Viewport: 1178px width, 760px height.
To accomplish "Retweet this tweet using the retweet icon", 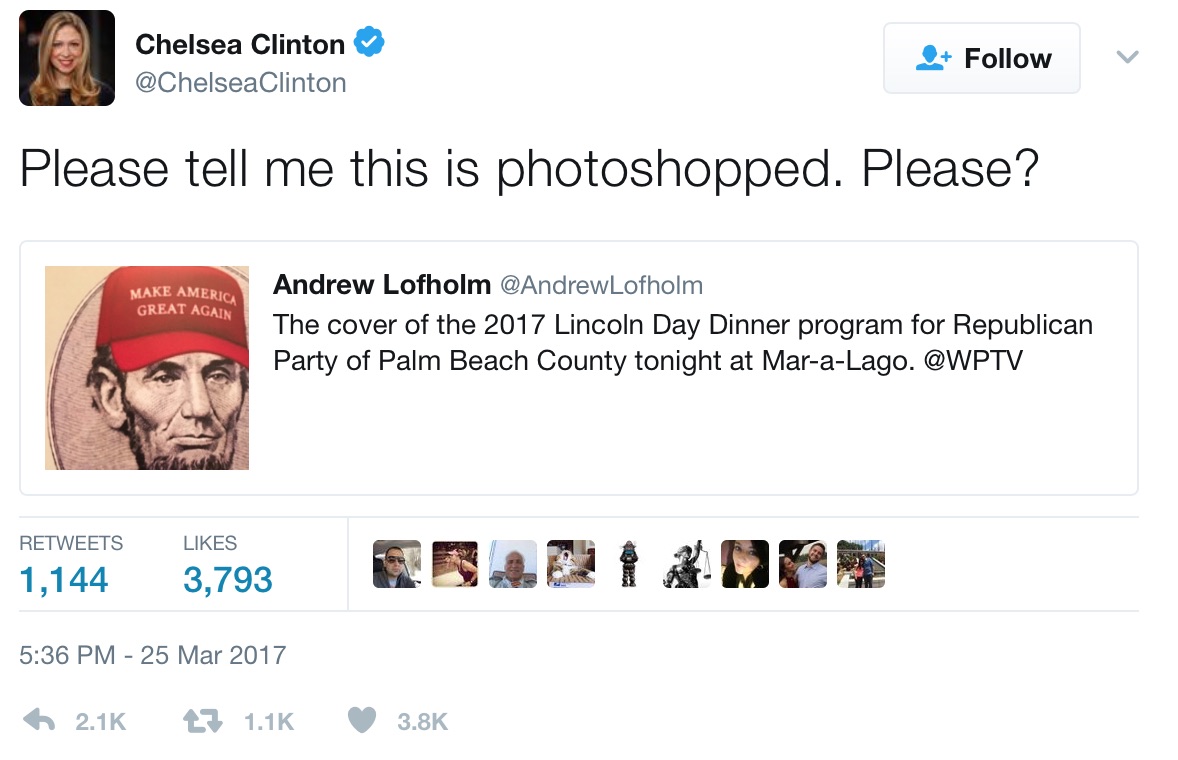I will click(x=206, y=720).
